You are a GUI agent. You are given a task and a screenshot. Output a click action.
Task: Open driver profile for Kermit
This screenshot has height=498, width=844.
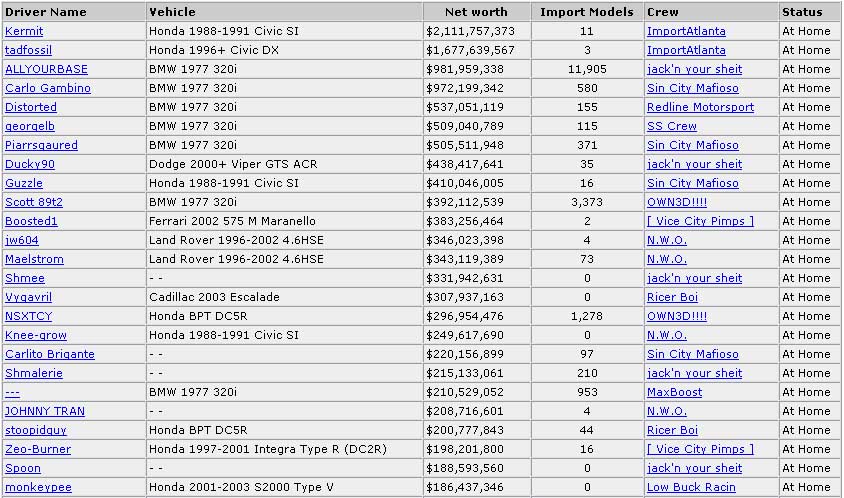coord(24,31)
